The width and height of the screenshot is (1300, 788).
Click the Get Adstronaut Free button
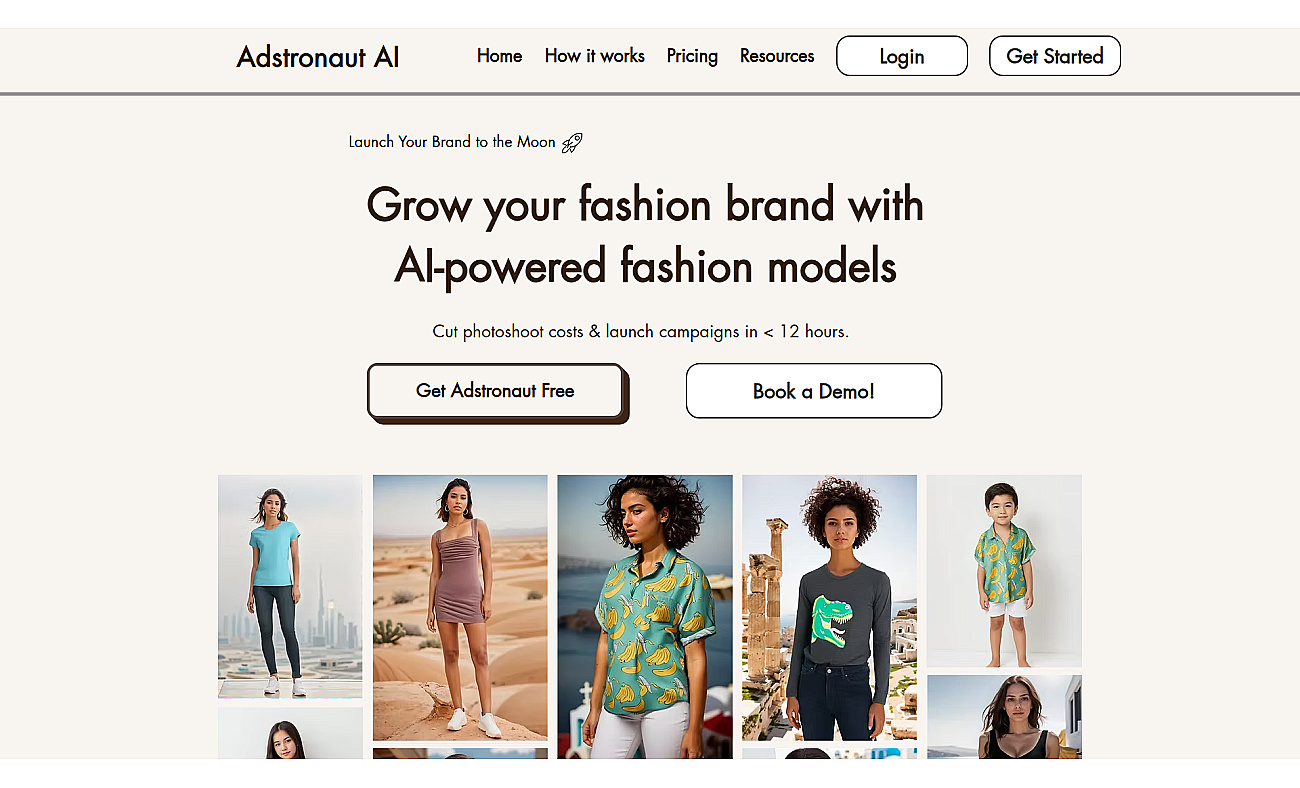496,391
